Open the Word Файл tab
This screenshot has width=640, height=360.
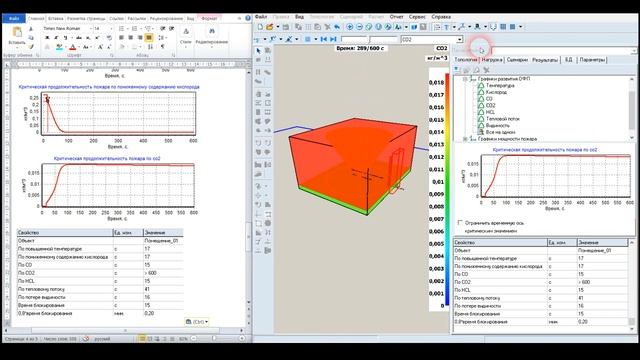click(x=14, y=18)
